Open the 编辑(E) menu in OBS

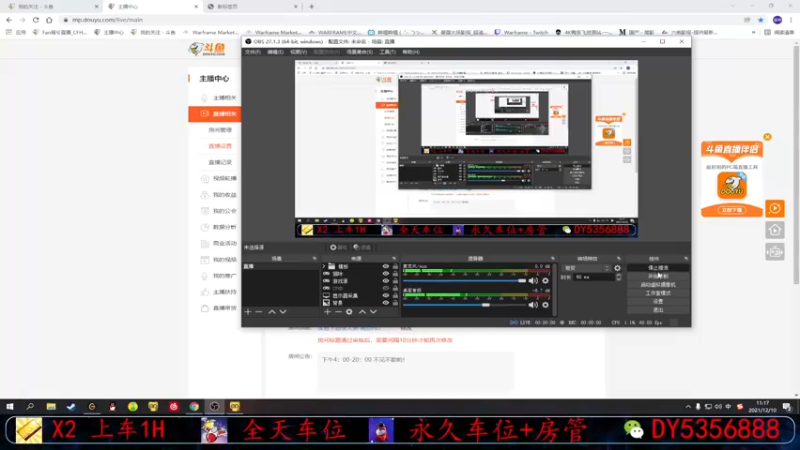(276, 52)
